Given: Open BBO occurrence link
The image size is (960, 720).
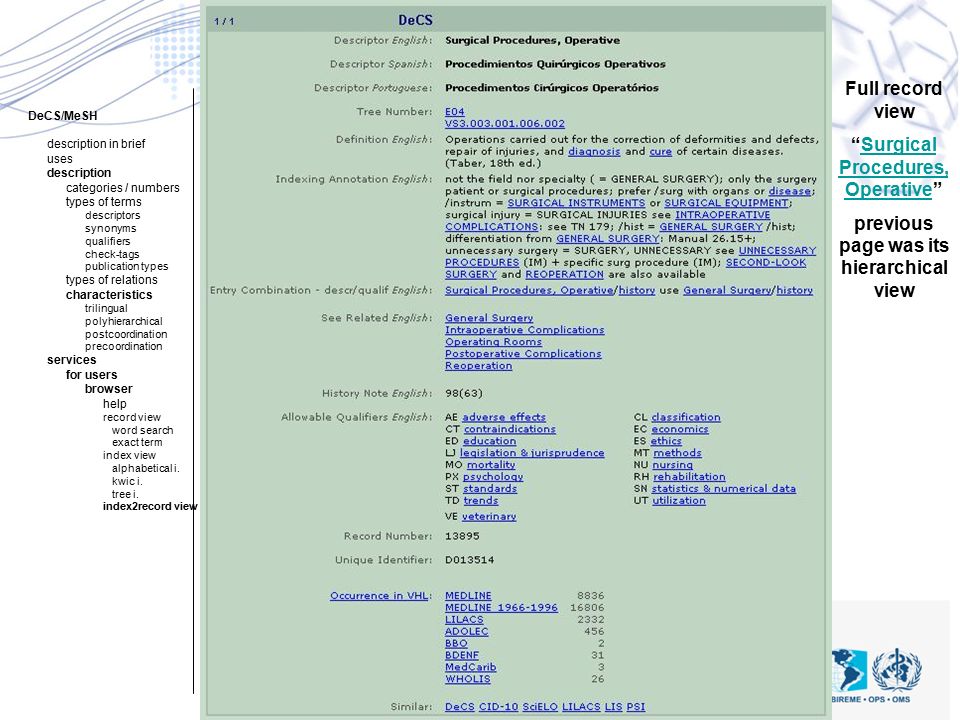Looking at the screenshot, I should 456,643.
